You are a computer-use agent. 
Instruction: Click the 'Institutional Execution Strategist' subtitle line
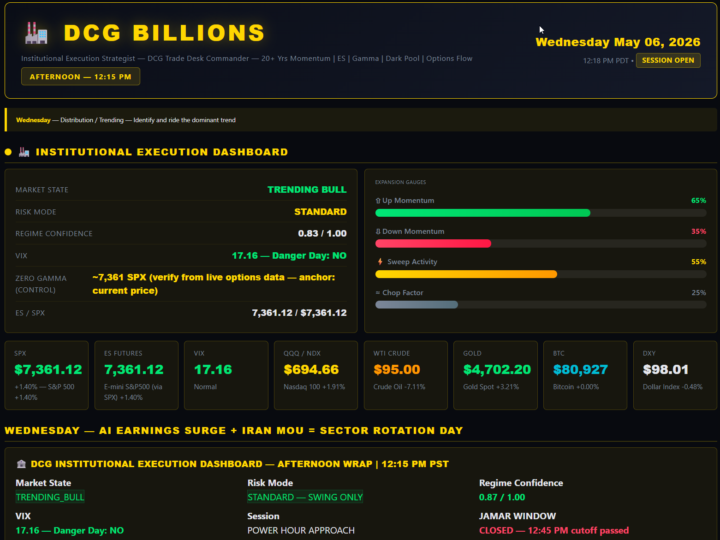[247, 59]
